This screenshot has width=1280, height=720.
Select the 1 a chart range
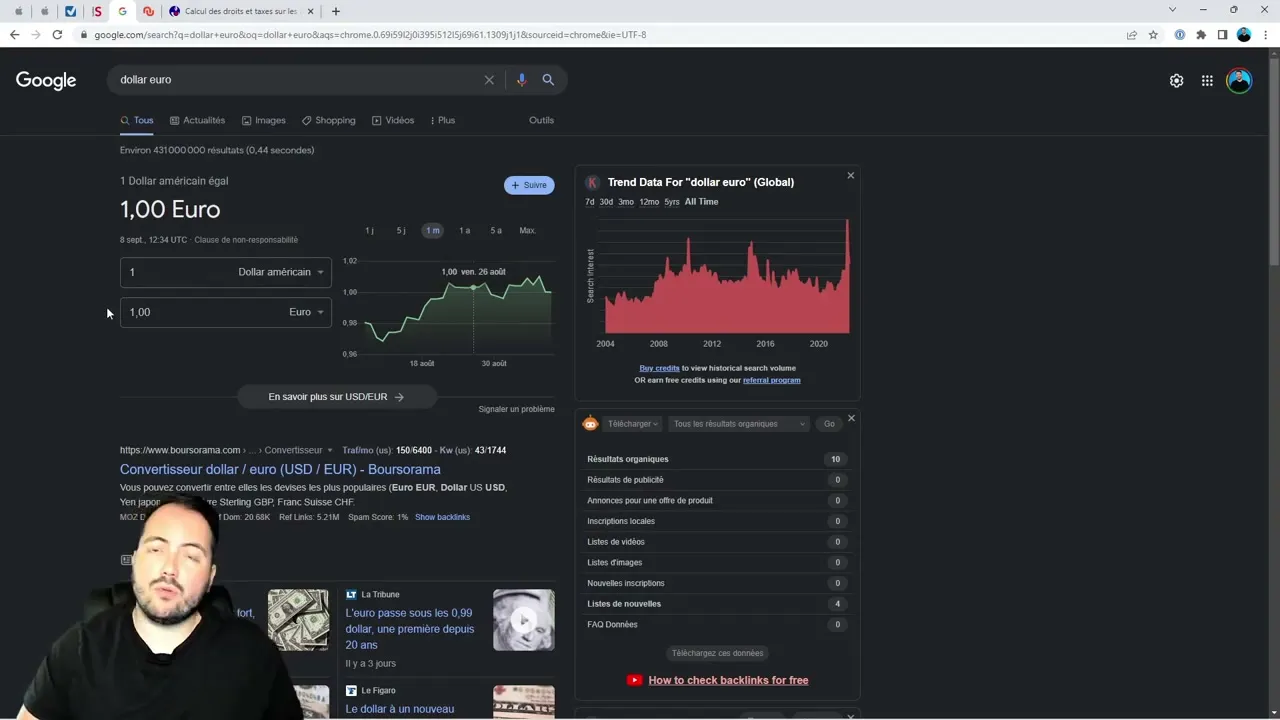(x=464, y=231)
